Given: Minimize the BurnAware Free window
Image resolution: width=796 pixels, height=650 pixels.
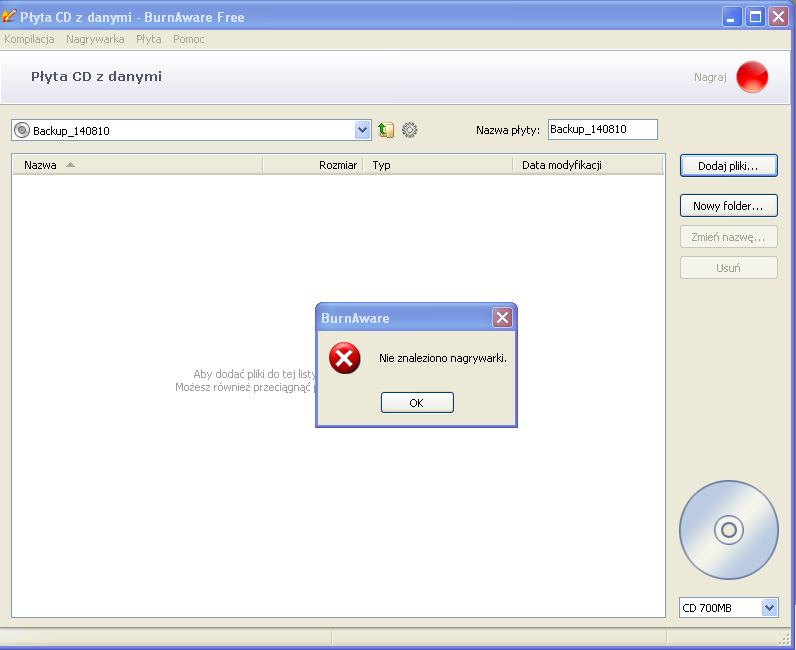Looking at the screenshot, I should [732, 17].
